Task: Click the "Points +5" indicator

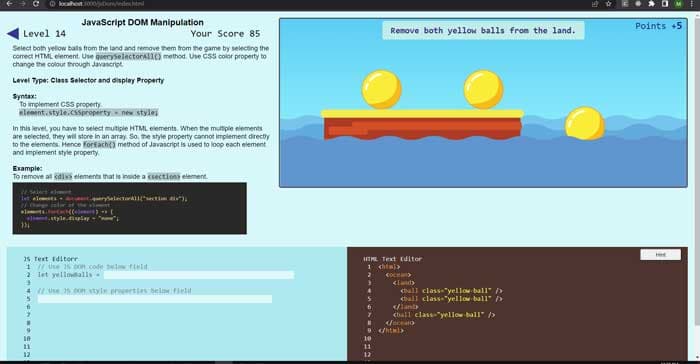Action: pos(658,26)
